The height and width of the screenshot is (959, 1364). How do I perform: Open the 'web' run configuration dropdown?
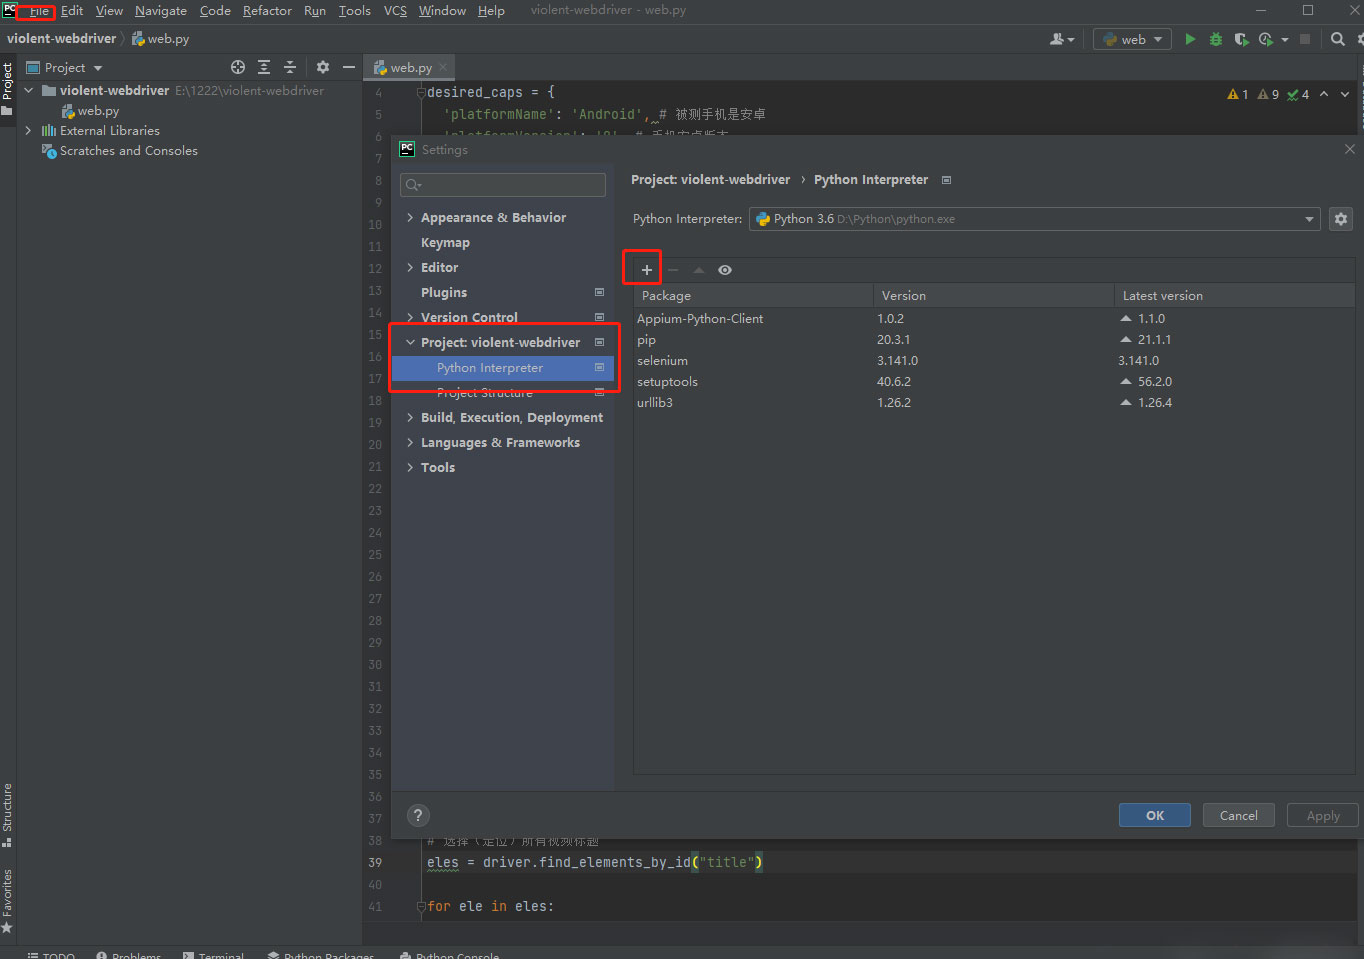[x=1133, y=39]
